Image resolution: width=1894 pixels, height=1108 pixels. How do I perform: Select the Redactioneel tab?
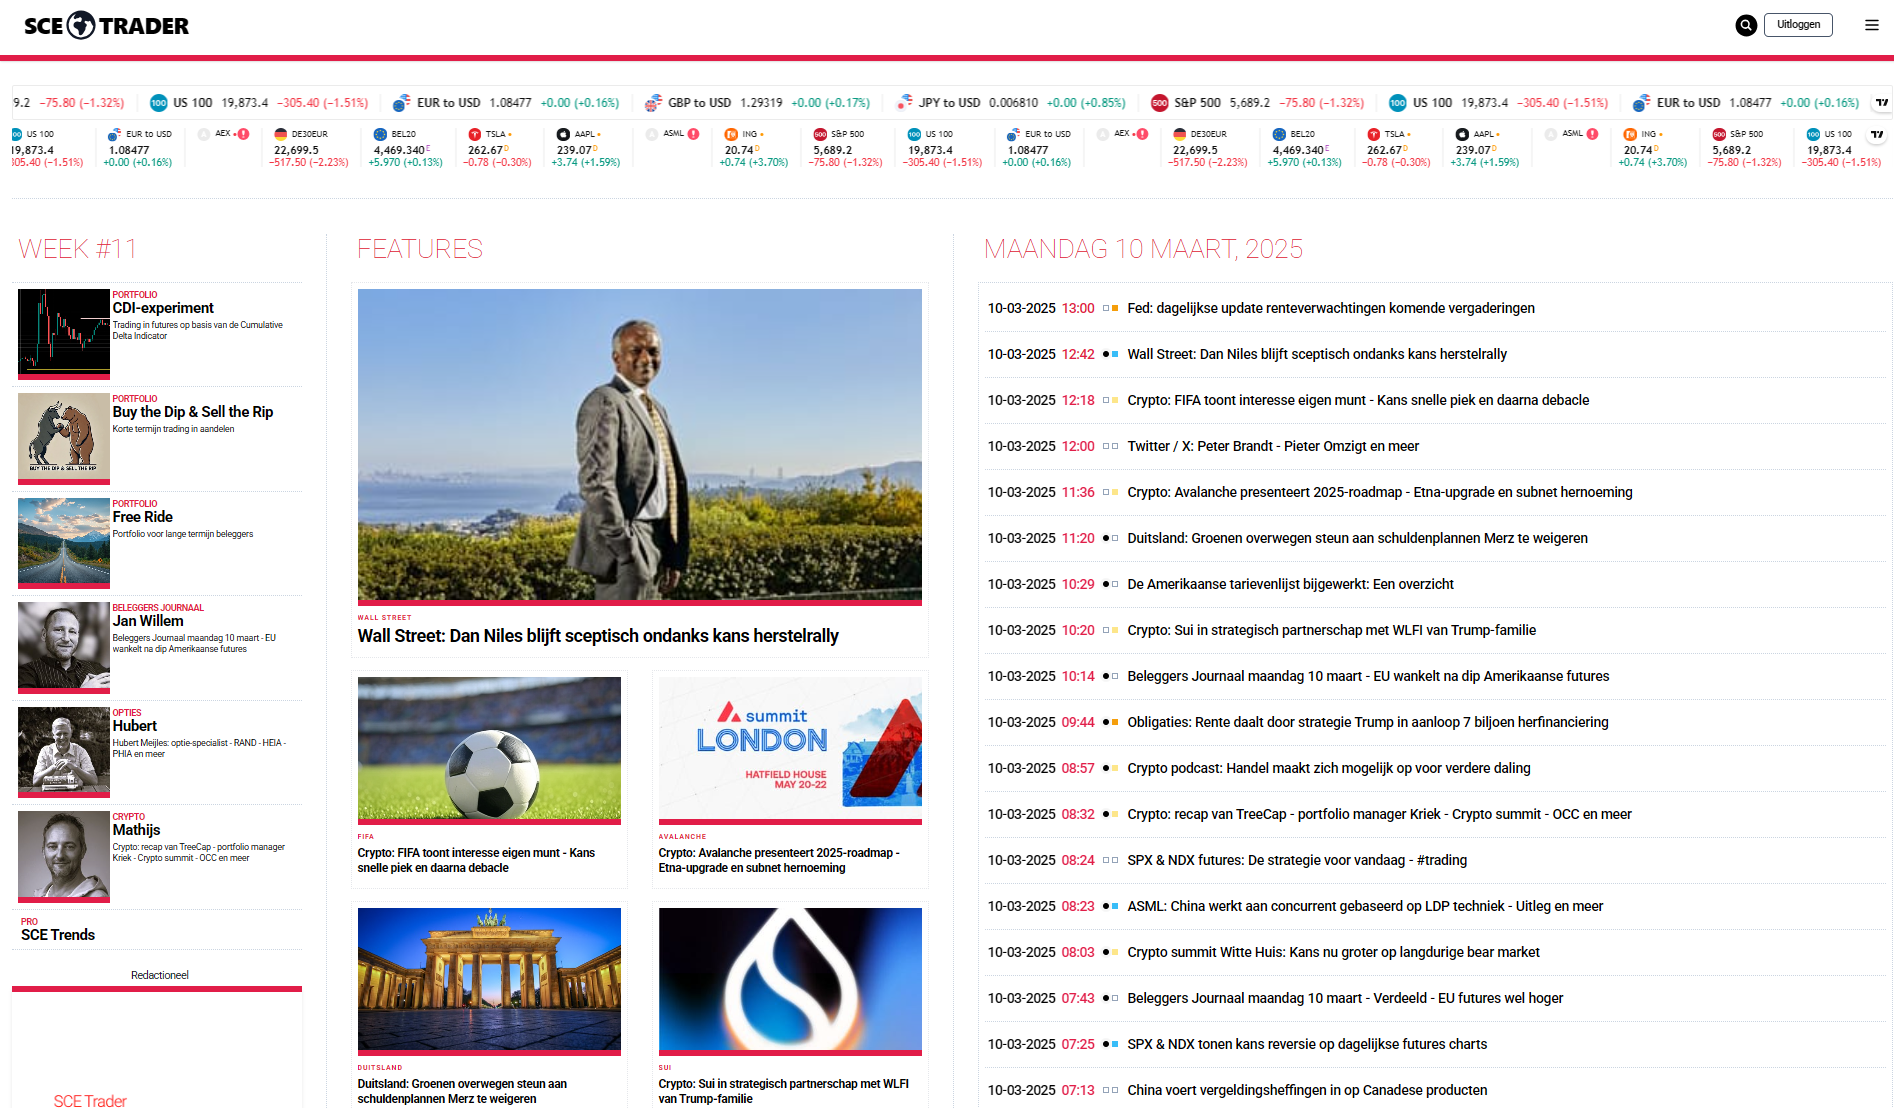[x=159, y=975]
